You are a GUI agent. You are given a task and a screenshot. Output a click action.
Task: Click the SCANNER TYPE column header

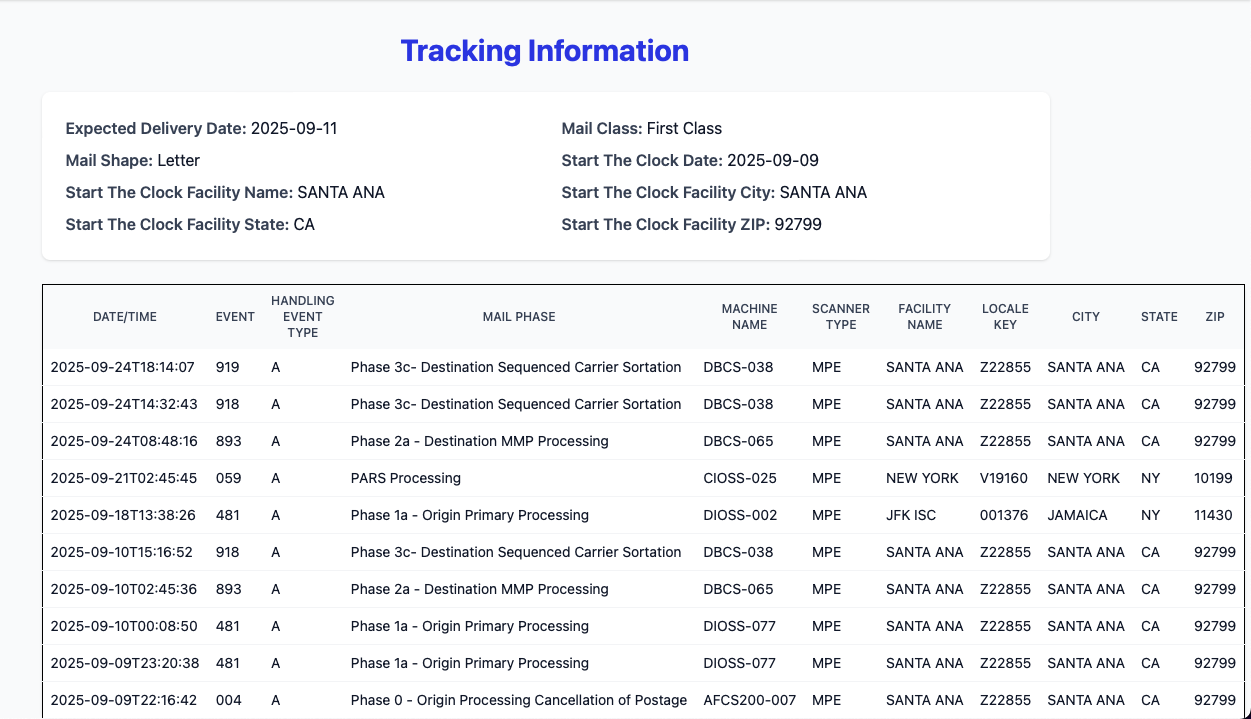841,317
